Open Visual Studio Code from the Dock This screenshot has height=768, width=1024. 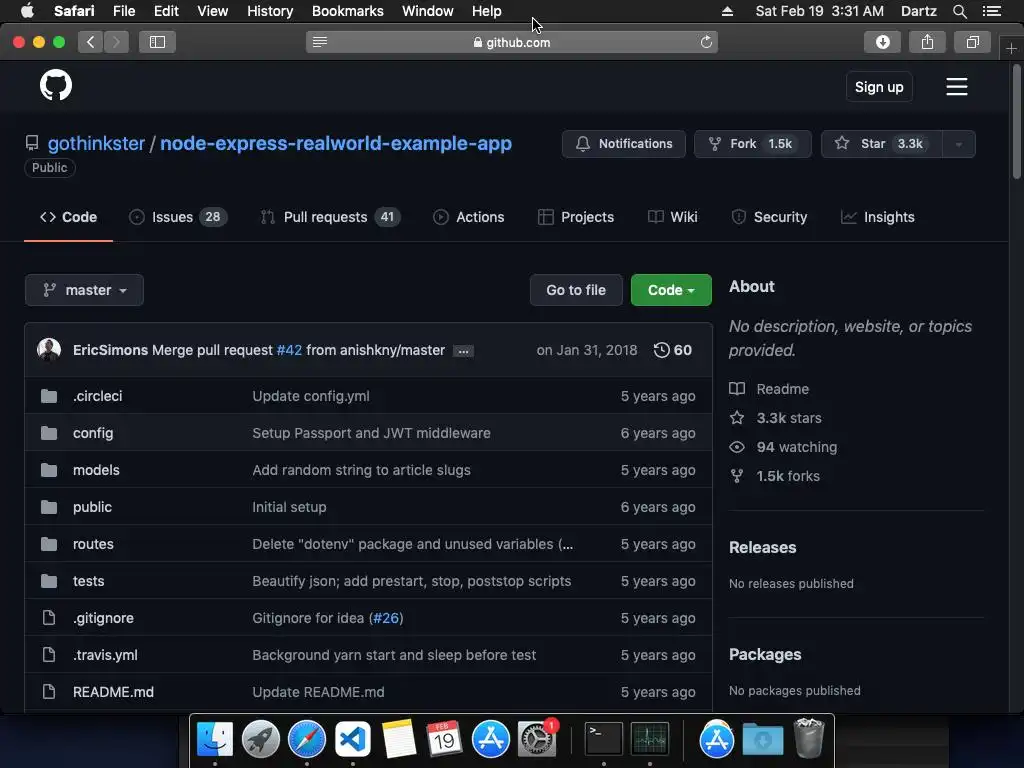click(x=353, y=739)
